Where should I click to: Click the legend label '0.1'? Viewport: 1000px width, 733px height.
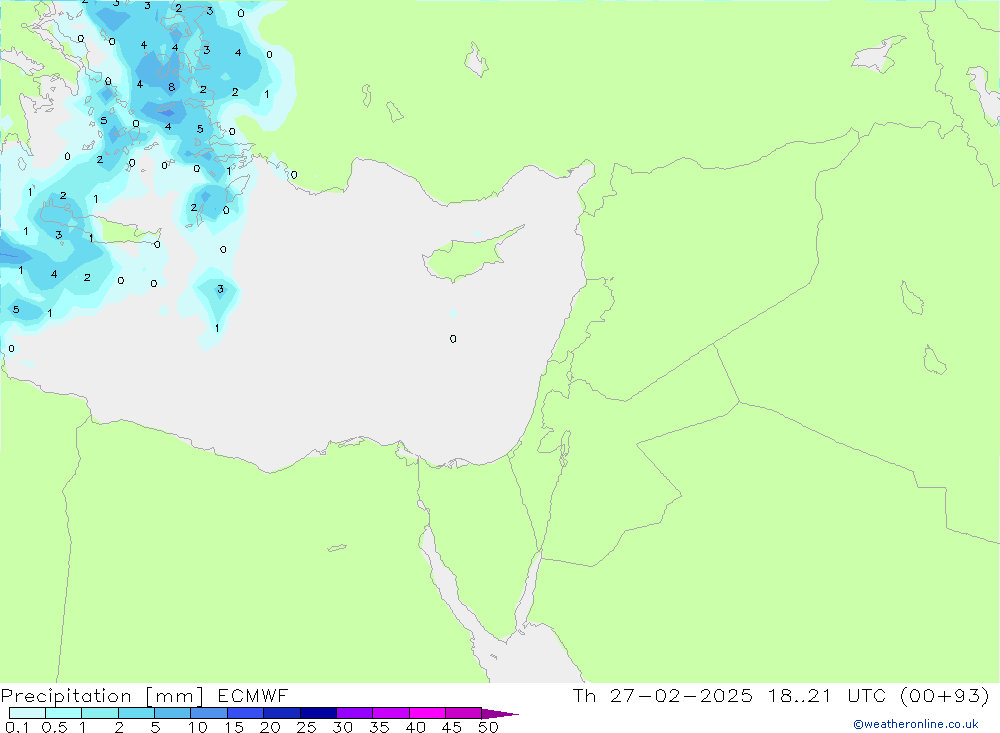[17, 727]
